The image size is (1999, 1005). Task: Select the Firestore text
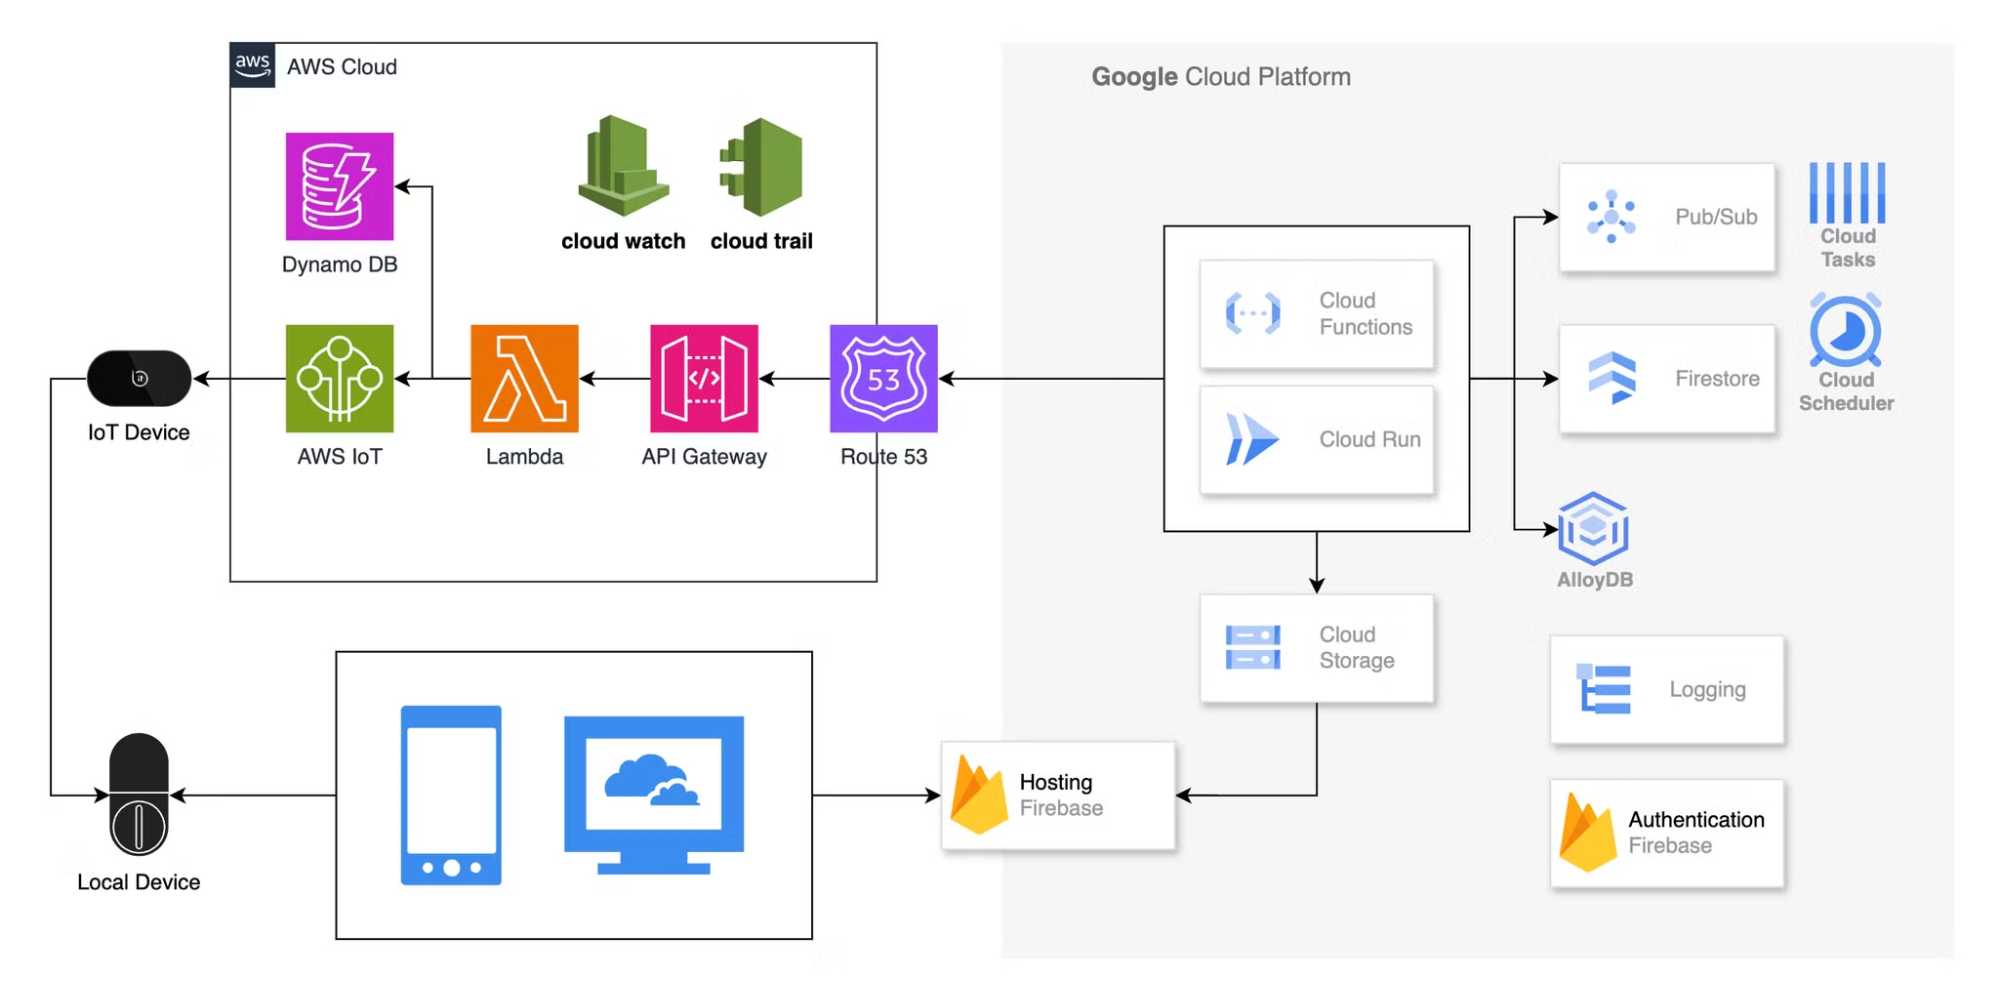click(1717, 378)
